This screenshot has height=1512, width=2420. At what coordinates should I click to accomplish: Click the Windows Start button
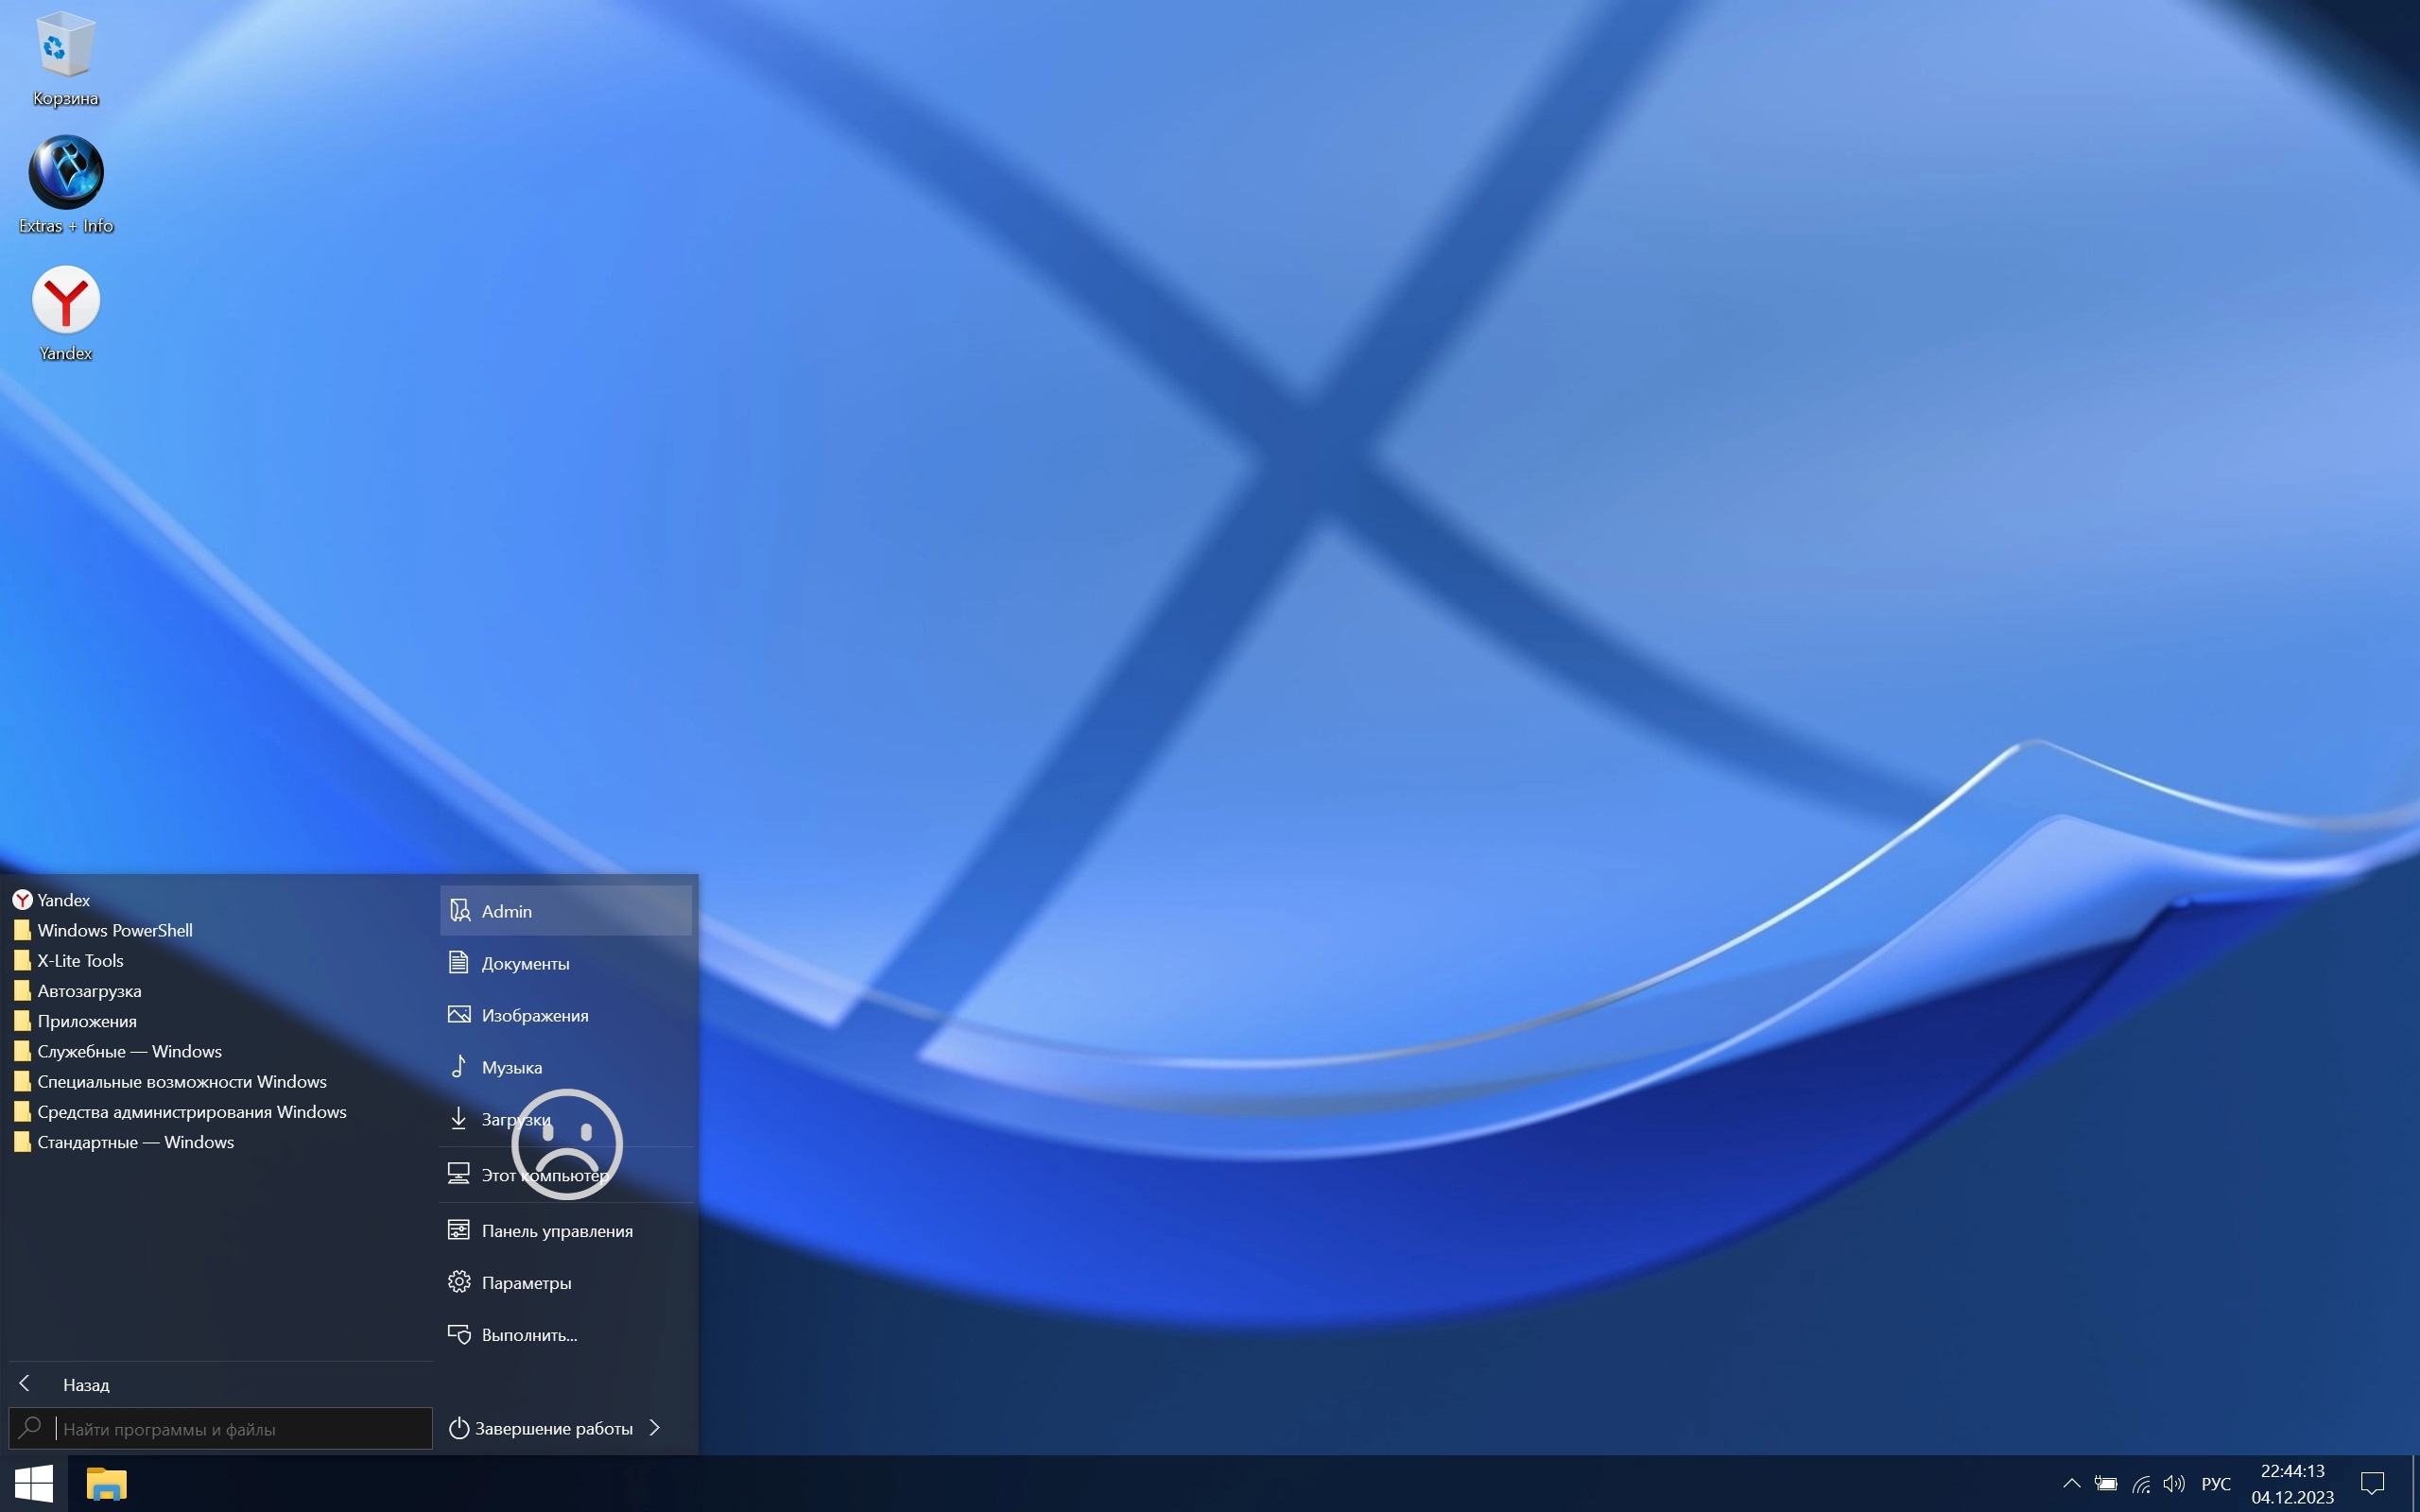coord(33,1483)
